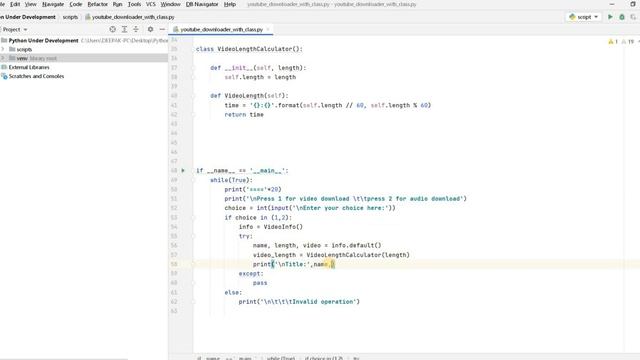The width and height of the screenshot is (640, 360).
Task: Close the youtube_downloader_with_class.py editor tab
Action: [x=268, y=29]
